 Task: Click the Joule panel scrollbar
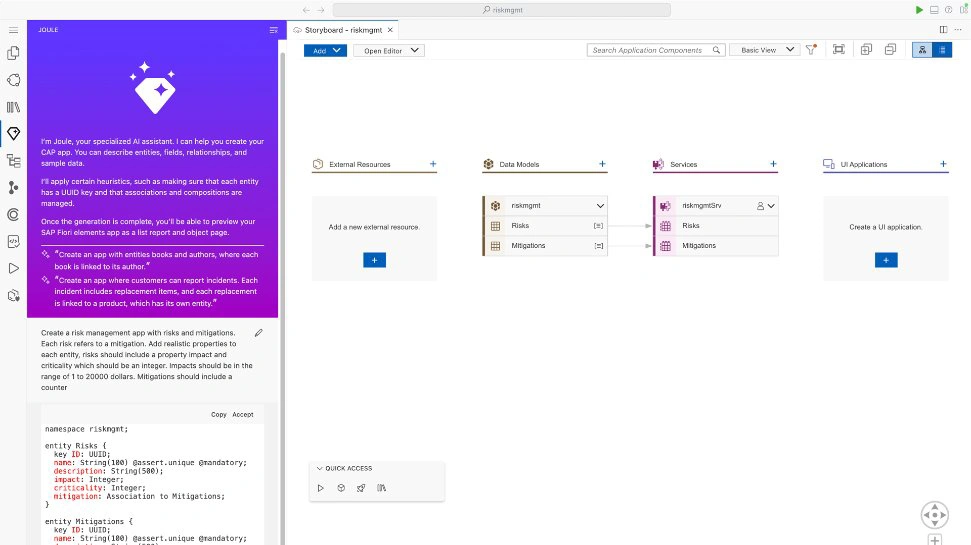[x=282, y=291]
